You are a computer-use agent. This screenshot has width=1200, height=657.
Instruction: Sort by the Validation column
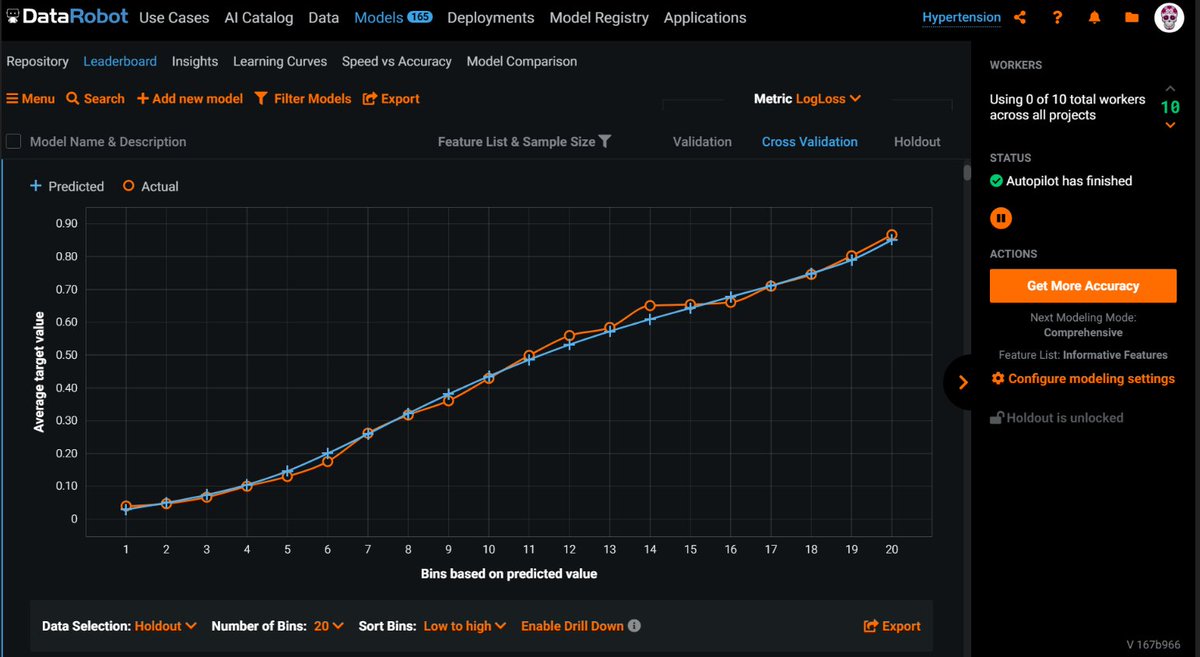pyautogui.click(x=702, y=142)
